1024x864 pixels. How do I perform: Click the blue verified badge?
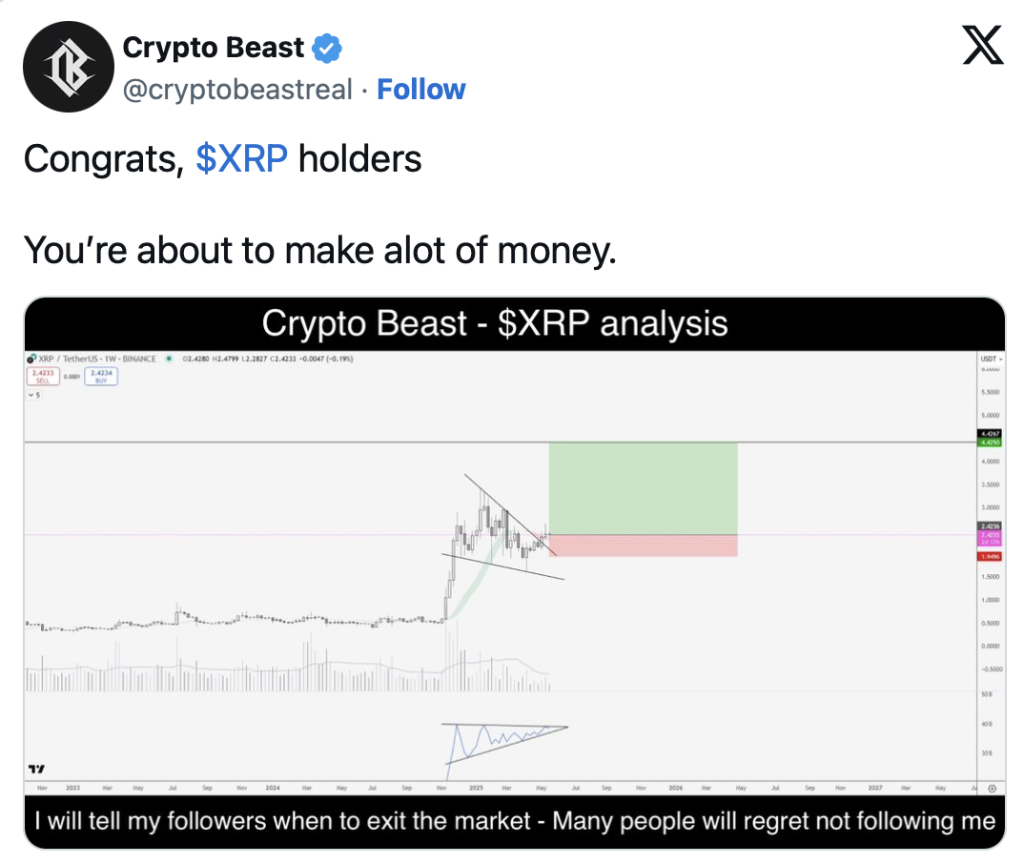point(327,48)
